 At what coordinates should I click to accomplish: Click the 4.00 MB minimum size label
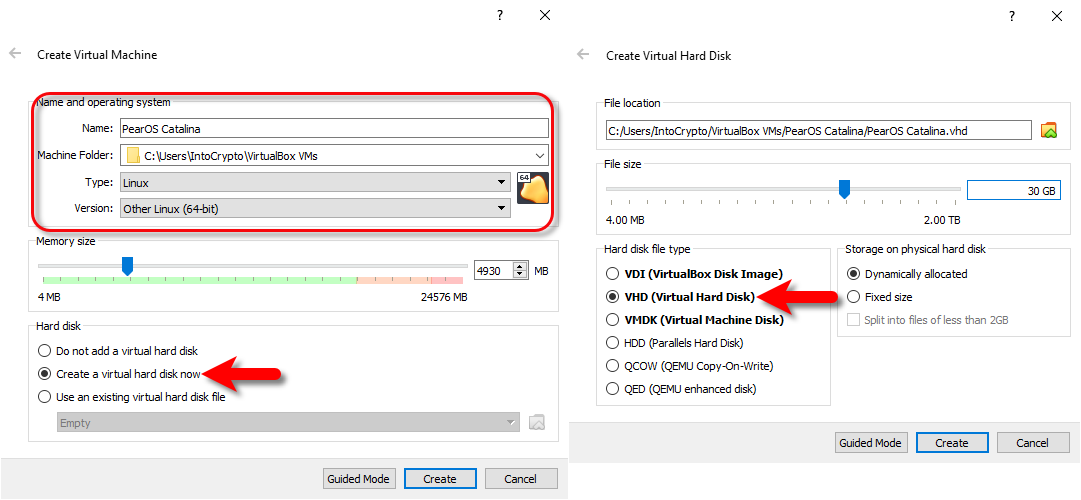point(625,220)
